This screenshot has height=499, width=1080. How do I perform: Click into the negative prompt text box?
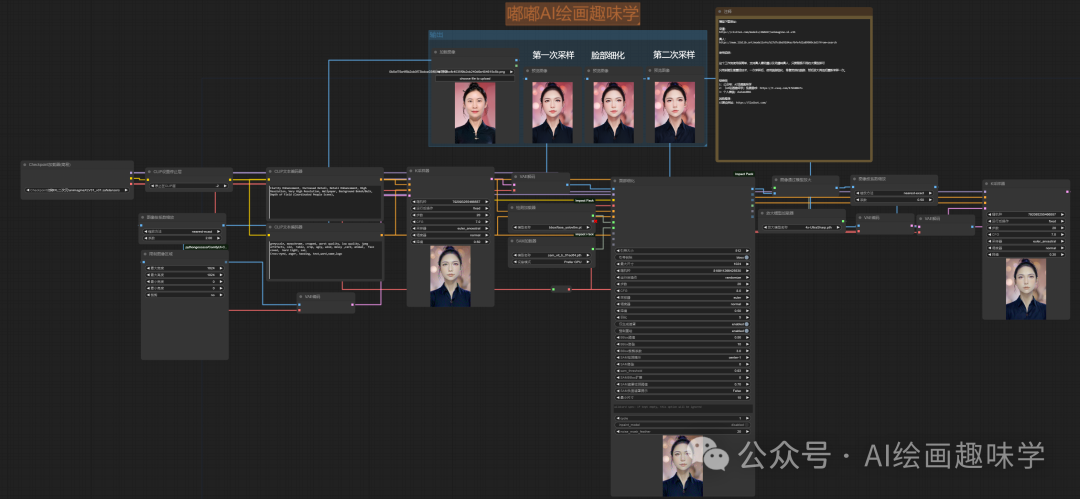click(324, 259)
